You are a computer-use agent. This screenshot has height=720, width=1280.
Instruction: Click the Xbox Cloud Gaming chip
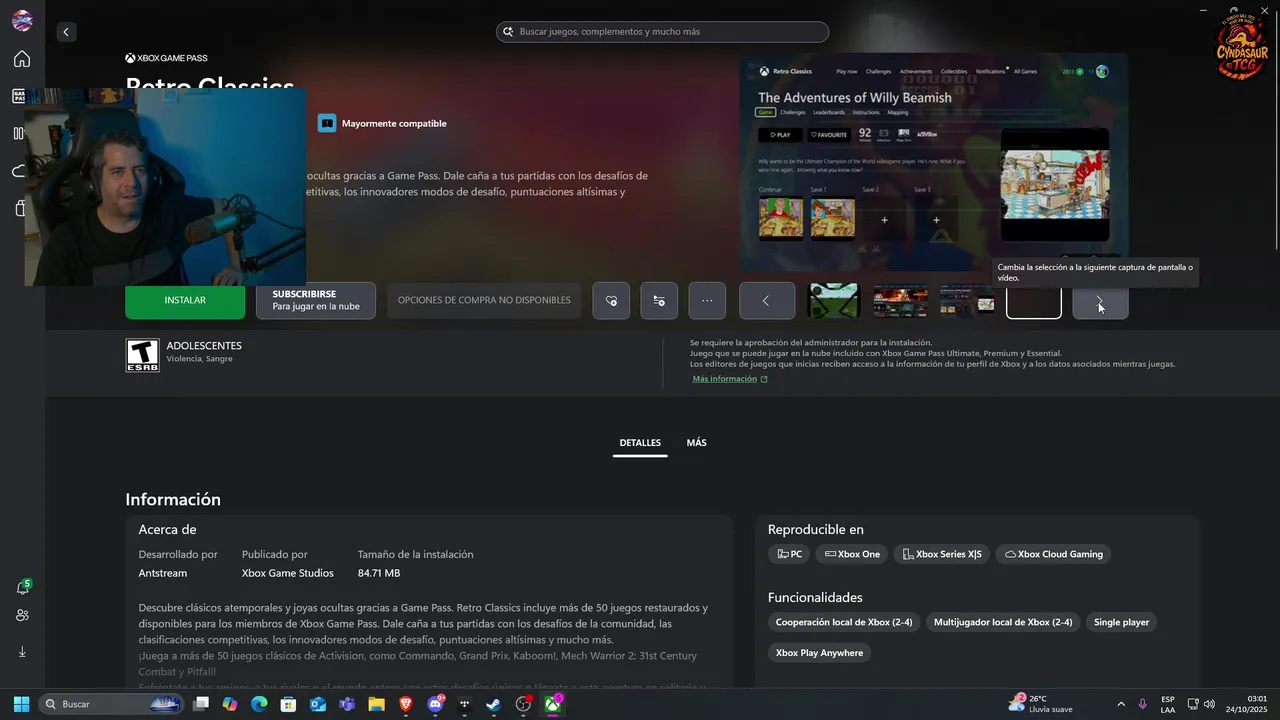[1054, 554]
